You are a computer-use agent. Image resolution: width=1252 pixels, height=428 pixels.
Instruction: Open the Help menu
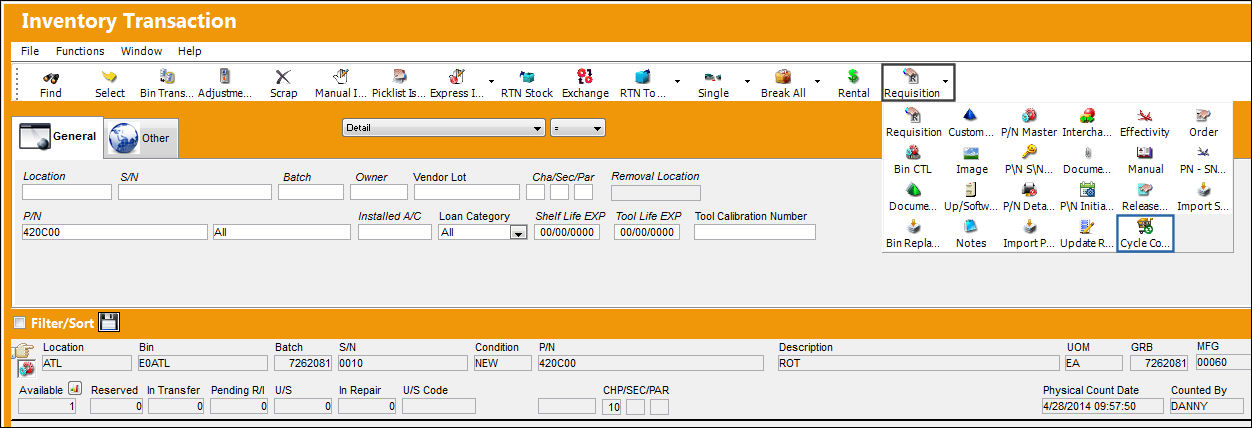[x=190, y=51]
